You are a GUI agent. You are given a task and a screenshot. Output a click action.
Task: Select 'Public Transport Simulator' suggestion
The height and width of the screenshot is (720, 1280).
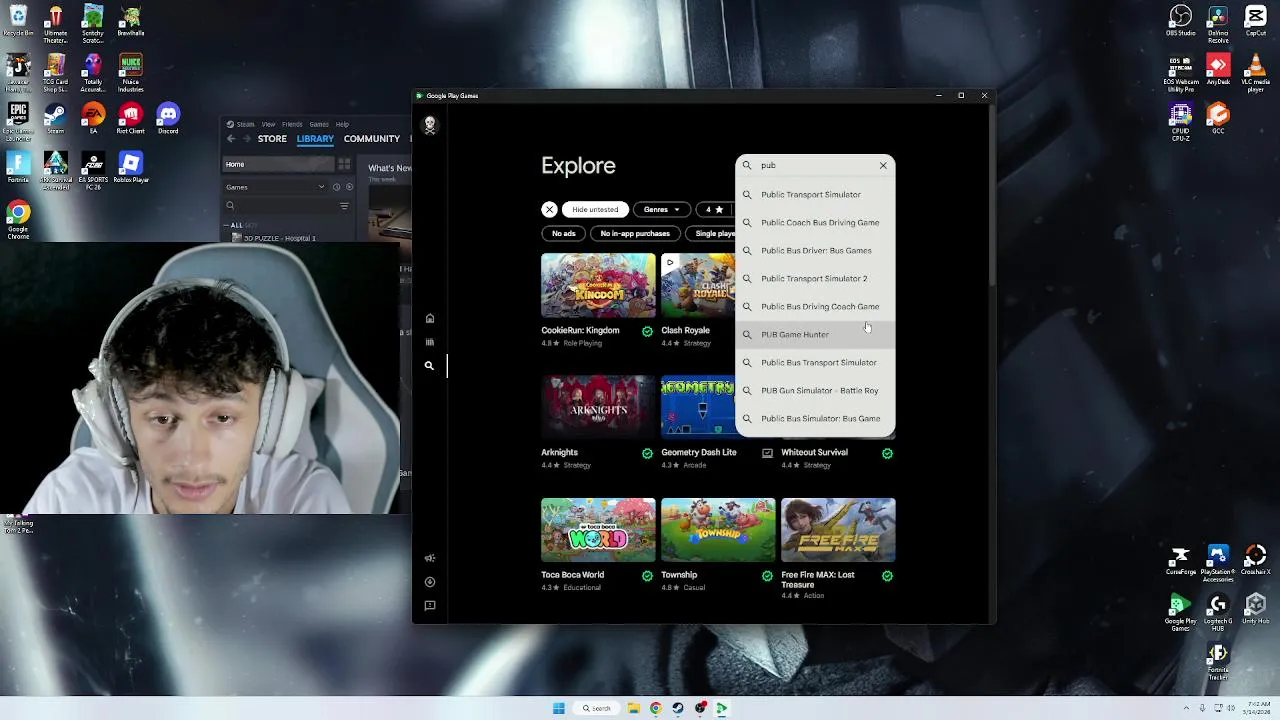click(x=815, y=195)
